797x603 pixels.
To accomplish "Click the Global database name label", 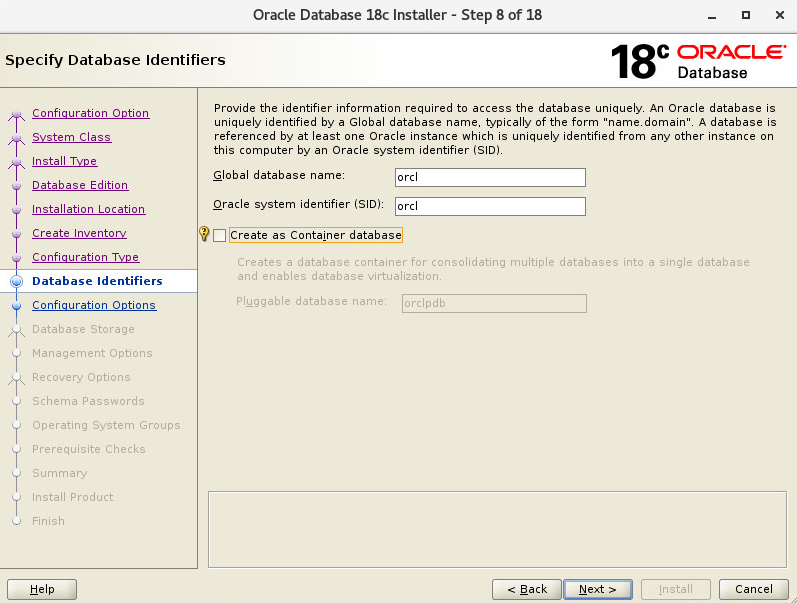I will 279,175.
